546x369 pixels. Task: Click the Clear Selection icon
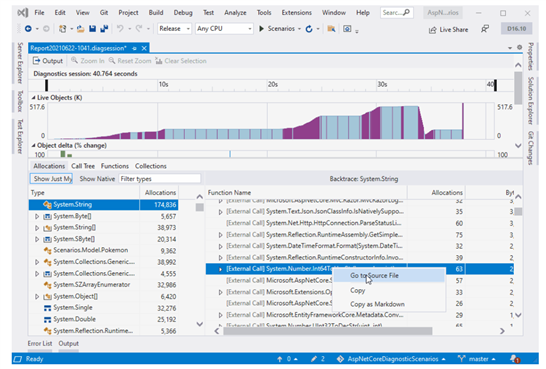click(159, 61)
